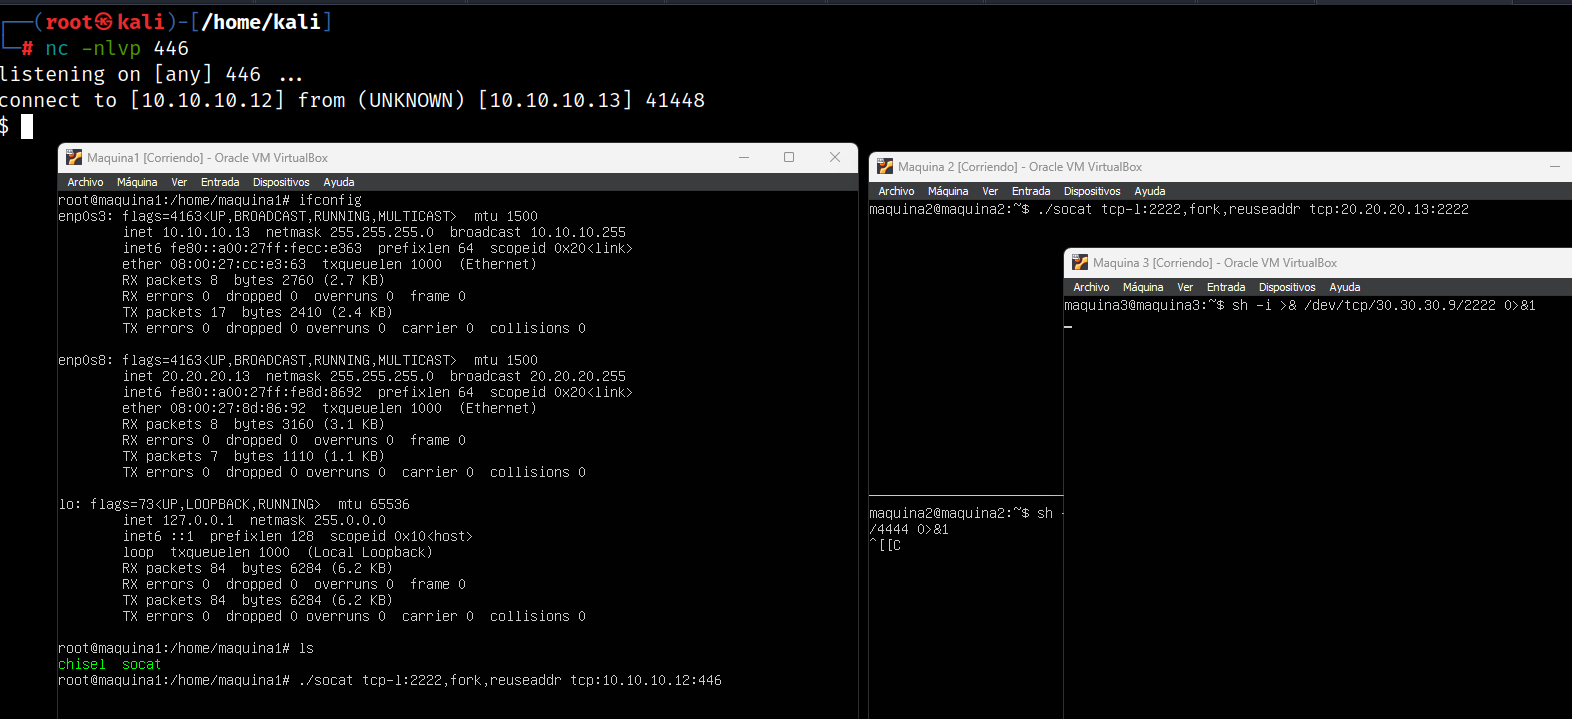Viewport: 1572px width, 719px height.
Task: Click the VirtualBox icon in Maquina 3 title bar
Action: [x=1080, y=262]
